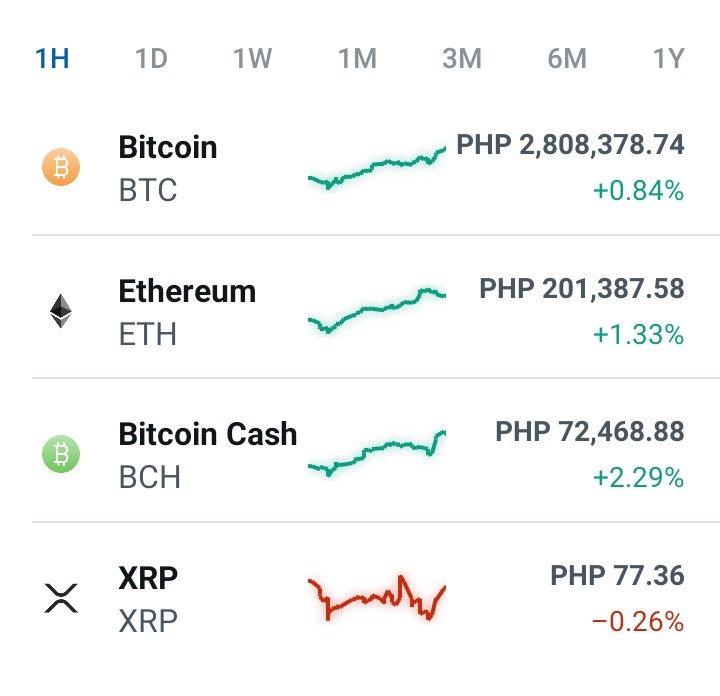720x696 pixels.
Task: Select the 1D time range tab
Action: [x=152, y=58]
